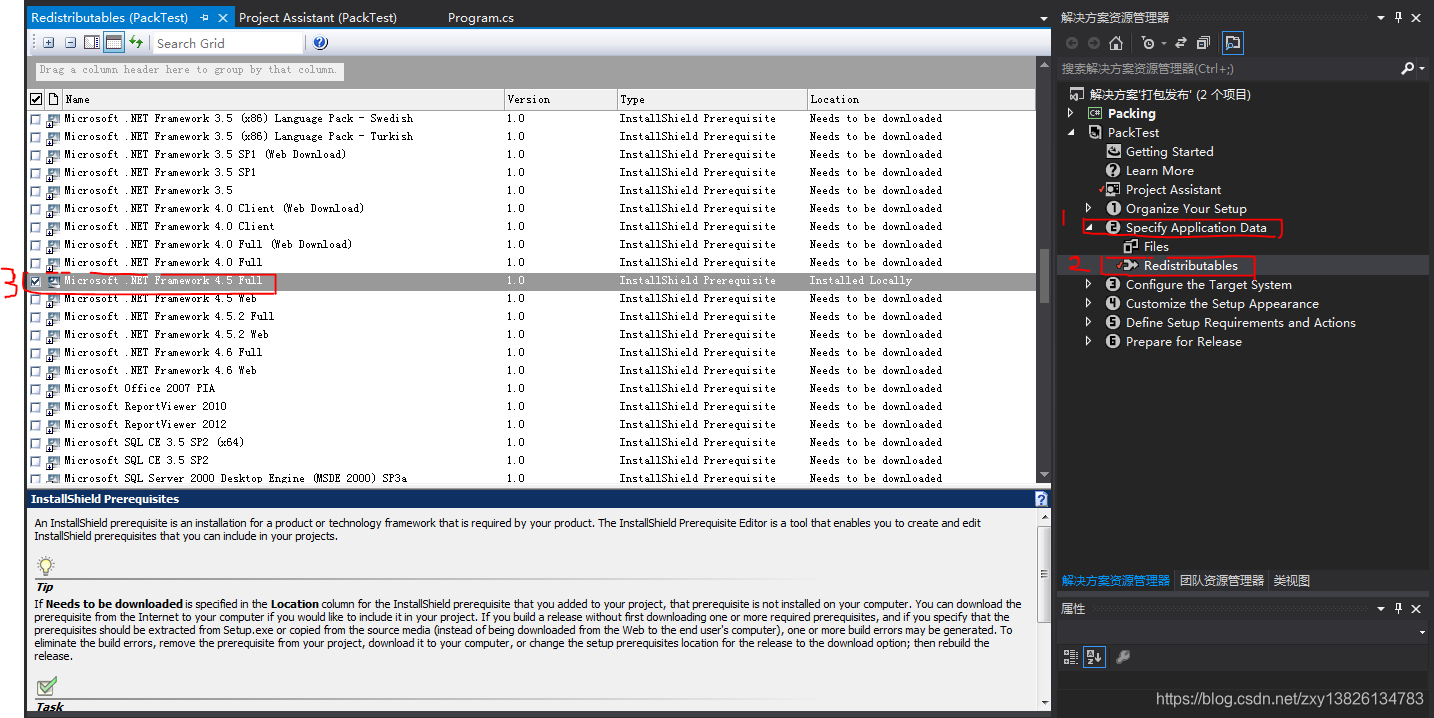Pin the Solution Explorer panel
The image size is (1434, 718).
coord(1400,18)
